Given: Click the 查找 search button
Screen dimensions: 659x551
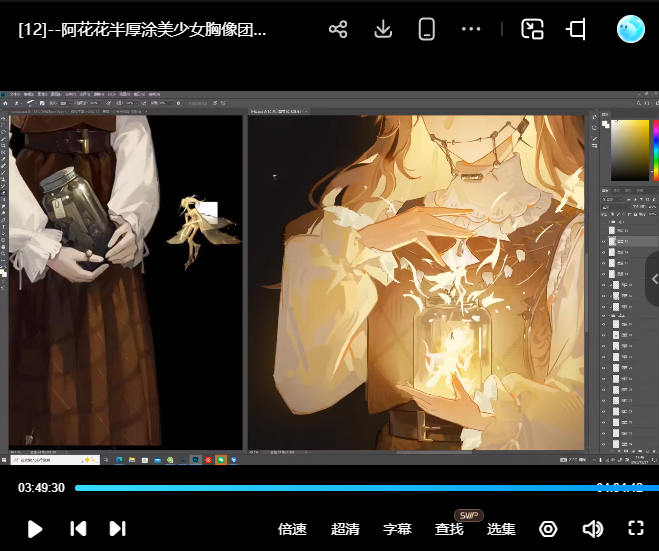Looking at the screenshot, I should [x=449, y=529].
